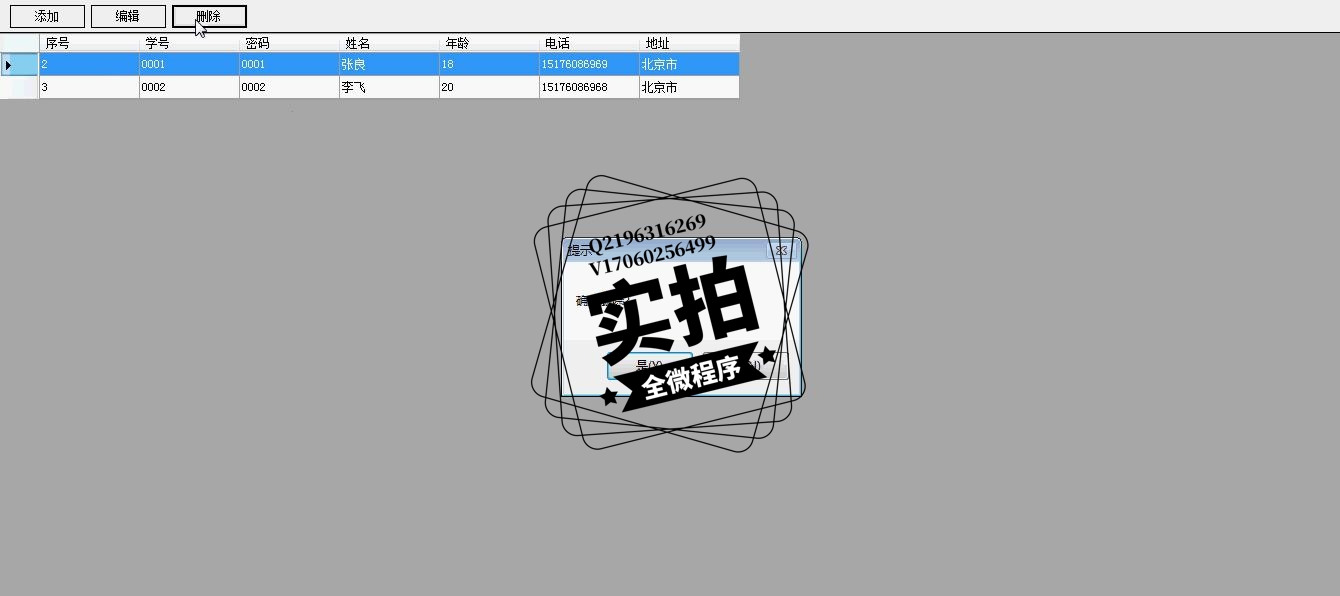Click 北京市 in 李飞's row
The image size is (1340, 596).
689,87
